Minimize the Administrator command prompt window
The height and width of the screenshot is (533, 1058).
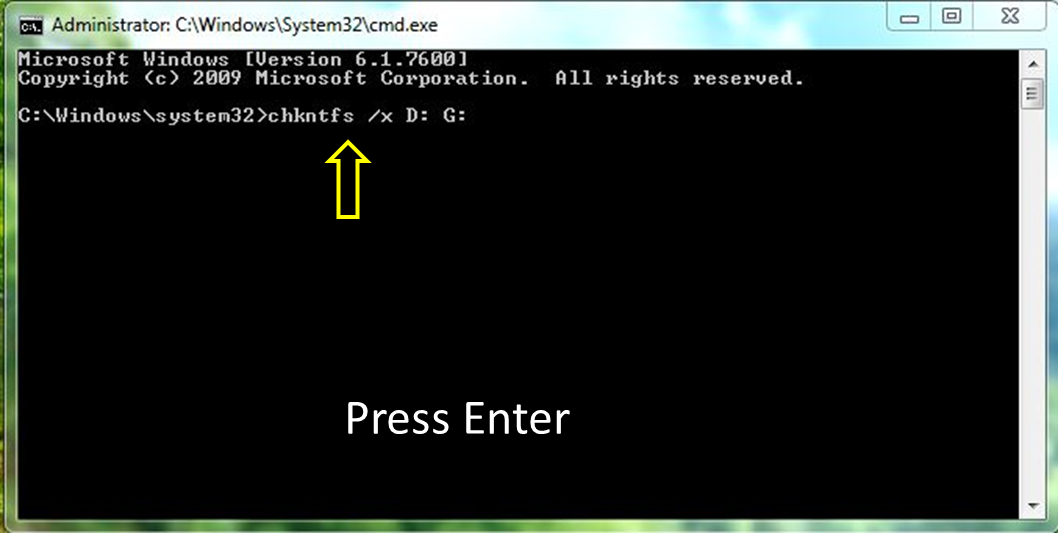[909, 18]
